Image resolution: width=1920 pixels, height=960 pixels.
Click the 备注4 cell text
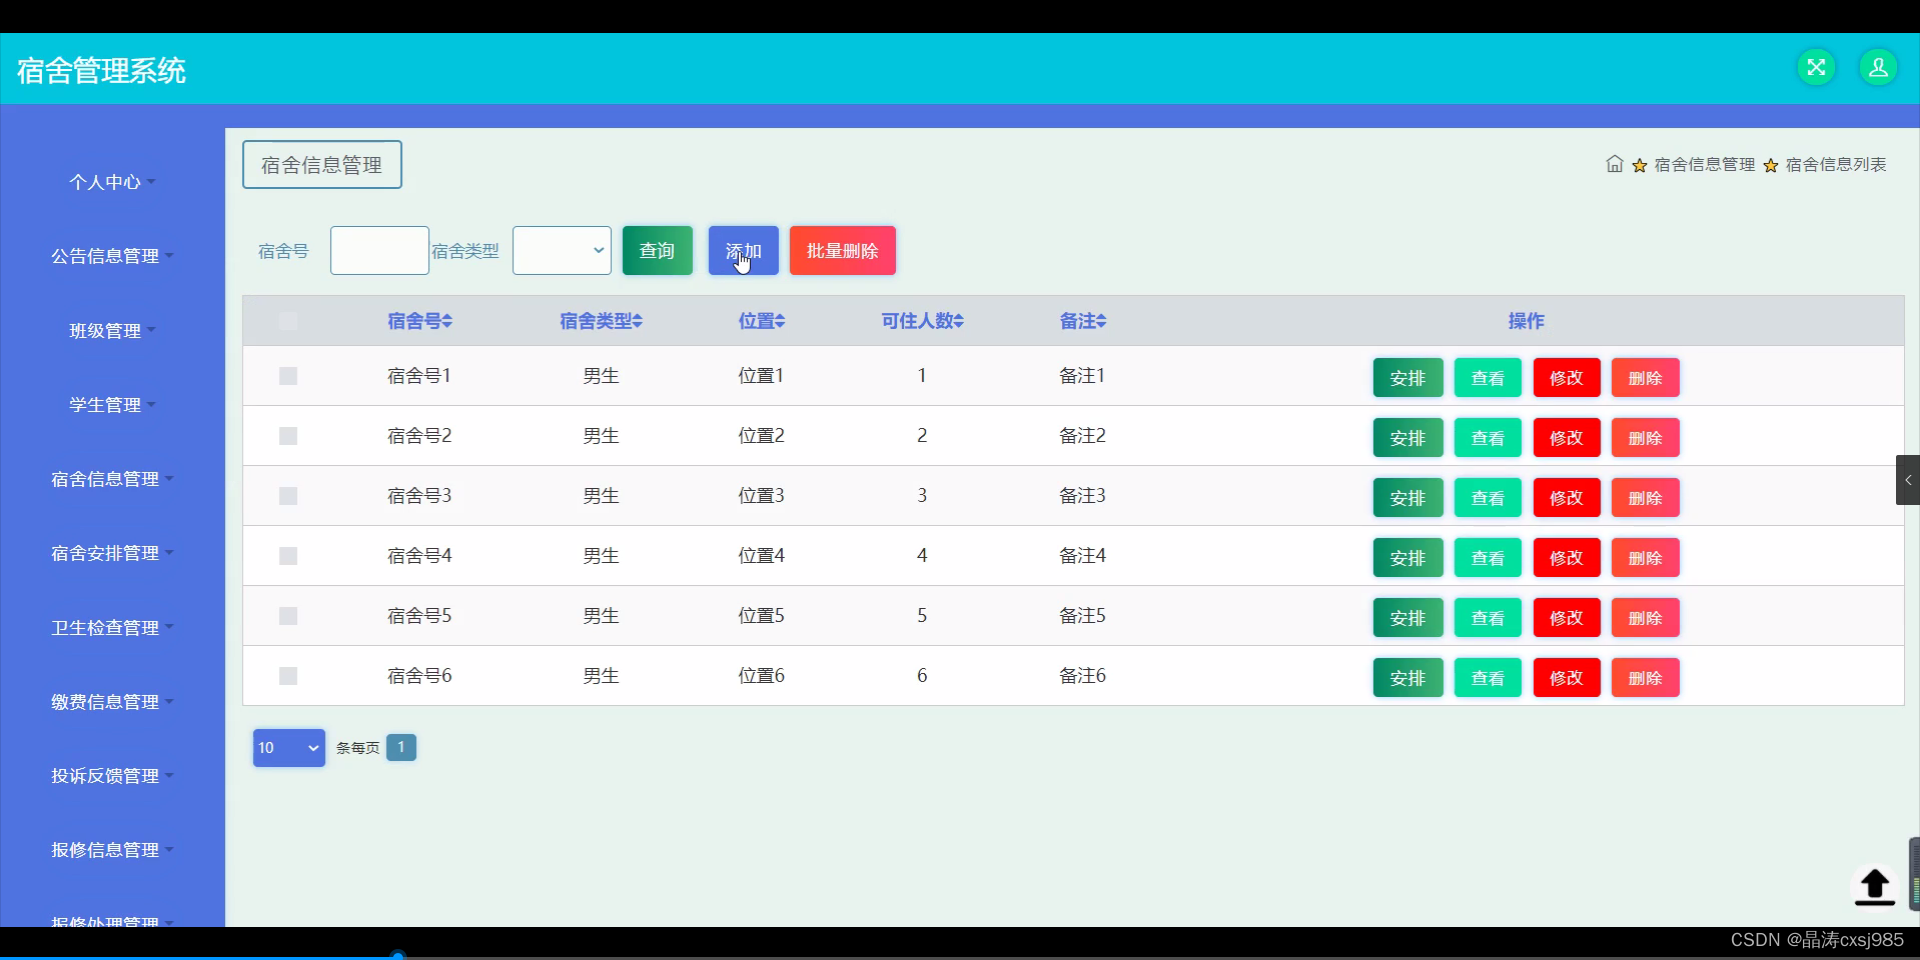click(x=1083, y=556)
